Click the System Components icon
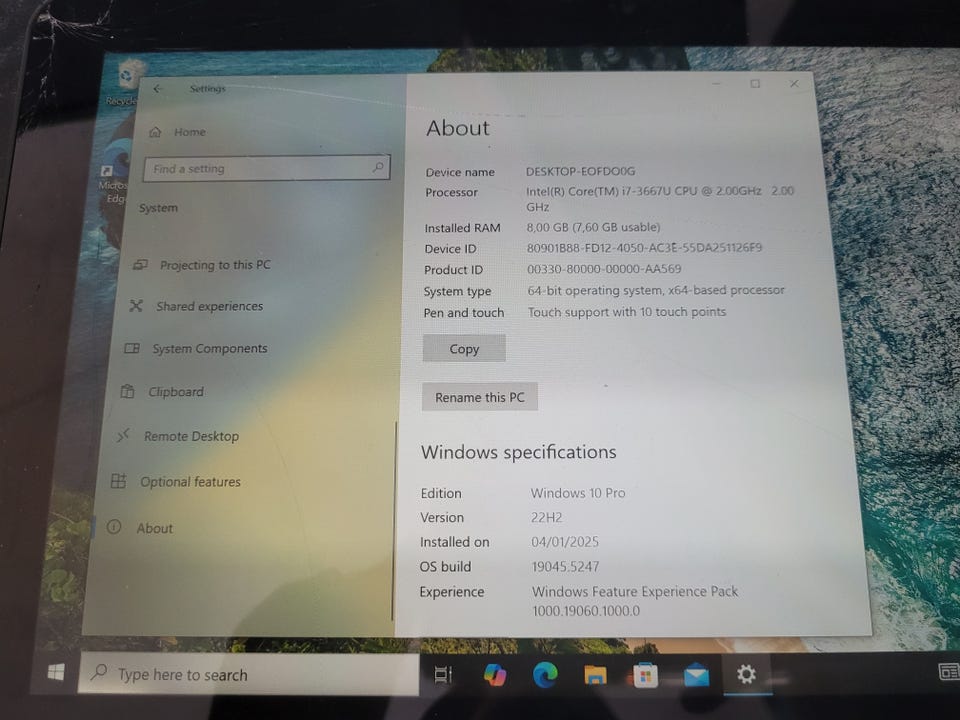This screenshot has height=720, width=960. [x=132, y=348]
